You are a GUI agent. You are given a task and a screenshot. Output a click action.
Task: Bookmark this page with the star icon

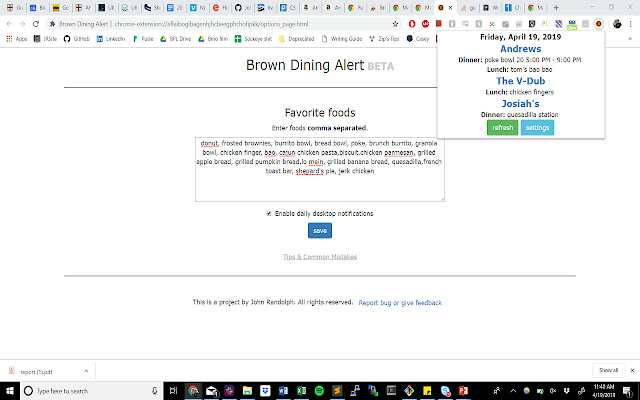click(395, 24)
